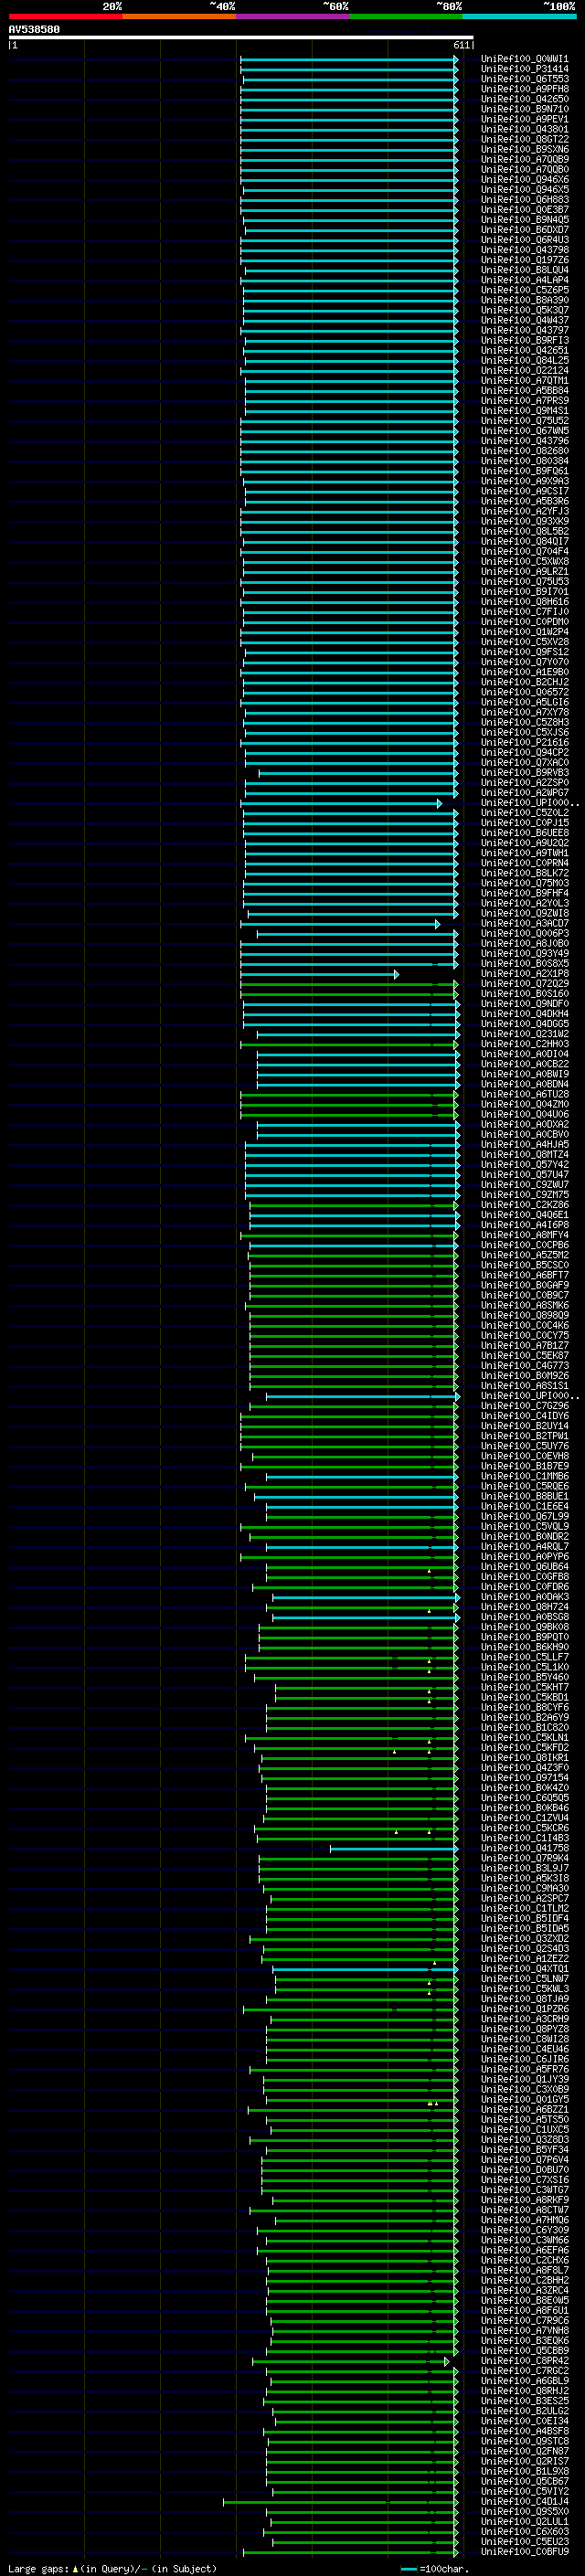Open hit UniRef100_B9SXN6

(x=524, y=149)
